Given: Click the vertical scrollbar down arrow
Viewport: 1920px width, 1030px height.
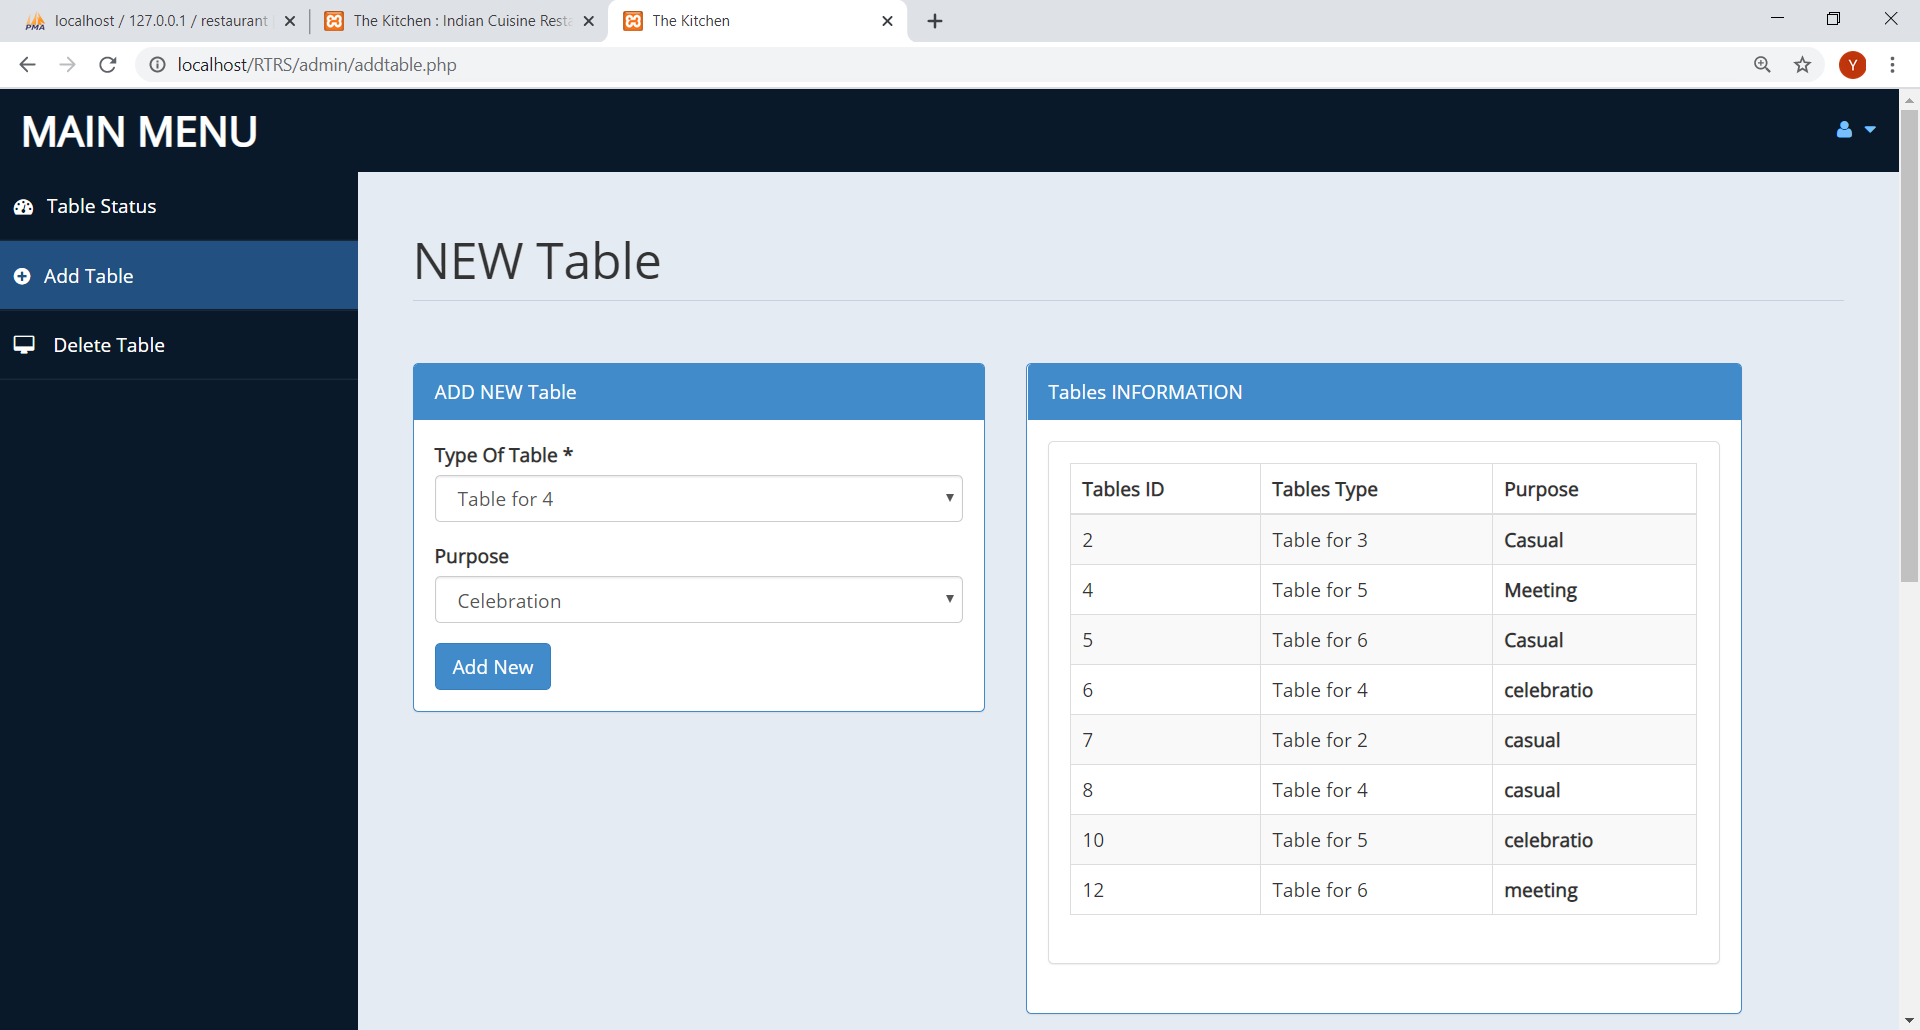Looking at the screenshot, I should click(x=1909, y=1021).
